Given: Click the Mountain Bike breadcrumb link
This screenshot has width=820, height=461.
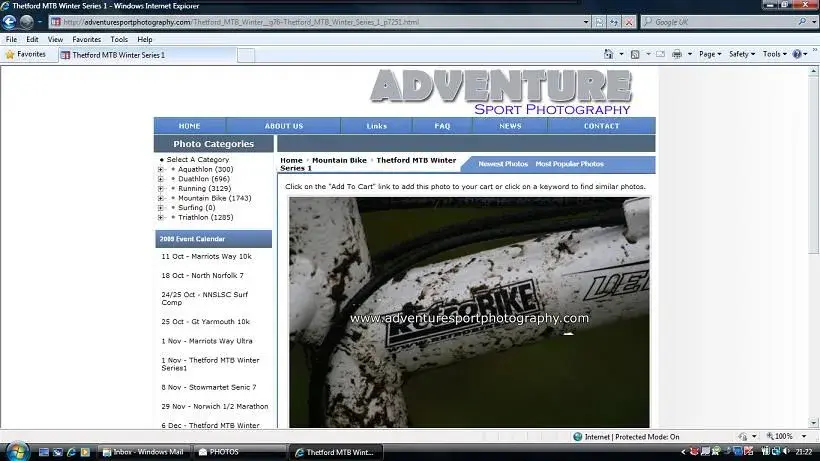Looking at the screenshot, I should click(x=339, y=160).
